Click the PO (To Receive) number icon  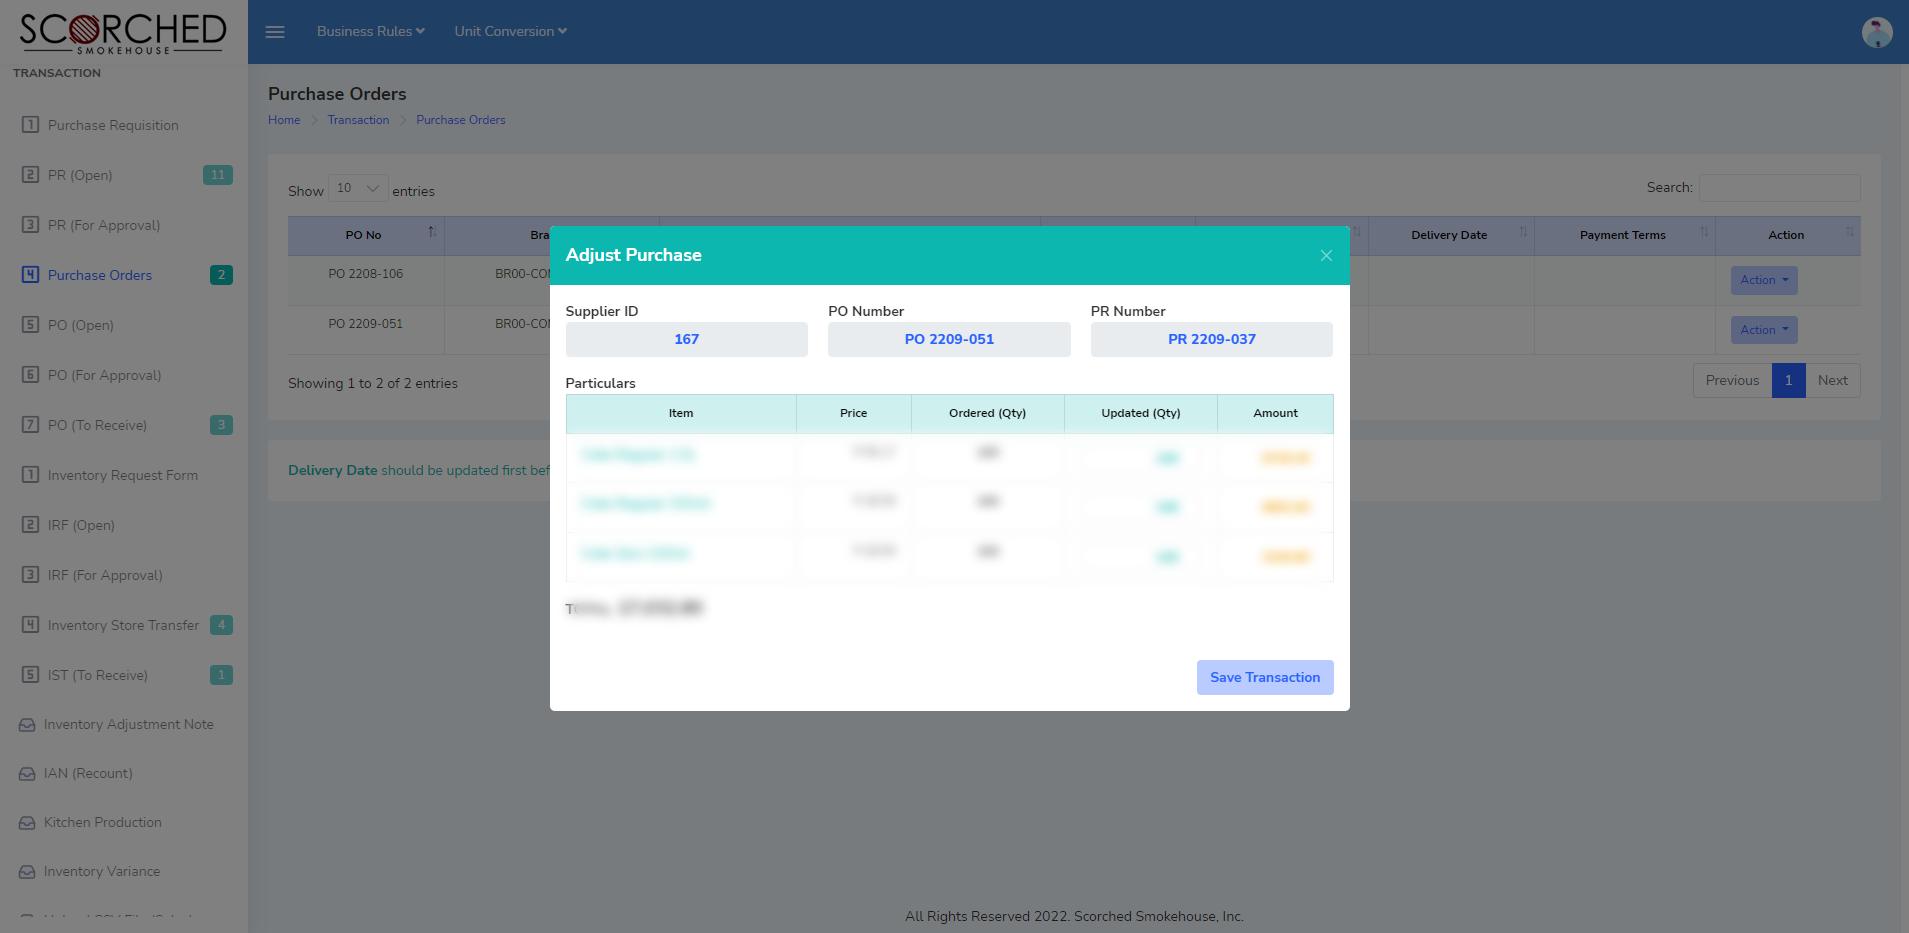point(30,425)
